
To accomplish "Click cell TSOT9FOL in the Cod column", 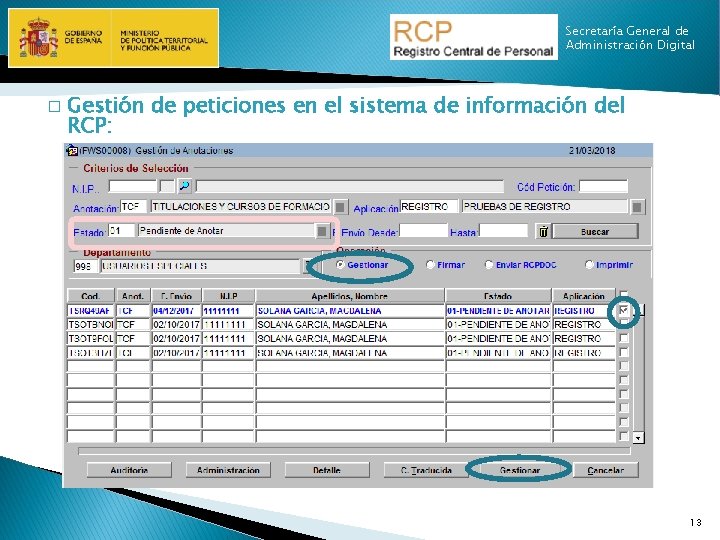I will [x=90, y=338].
